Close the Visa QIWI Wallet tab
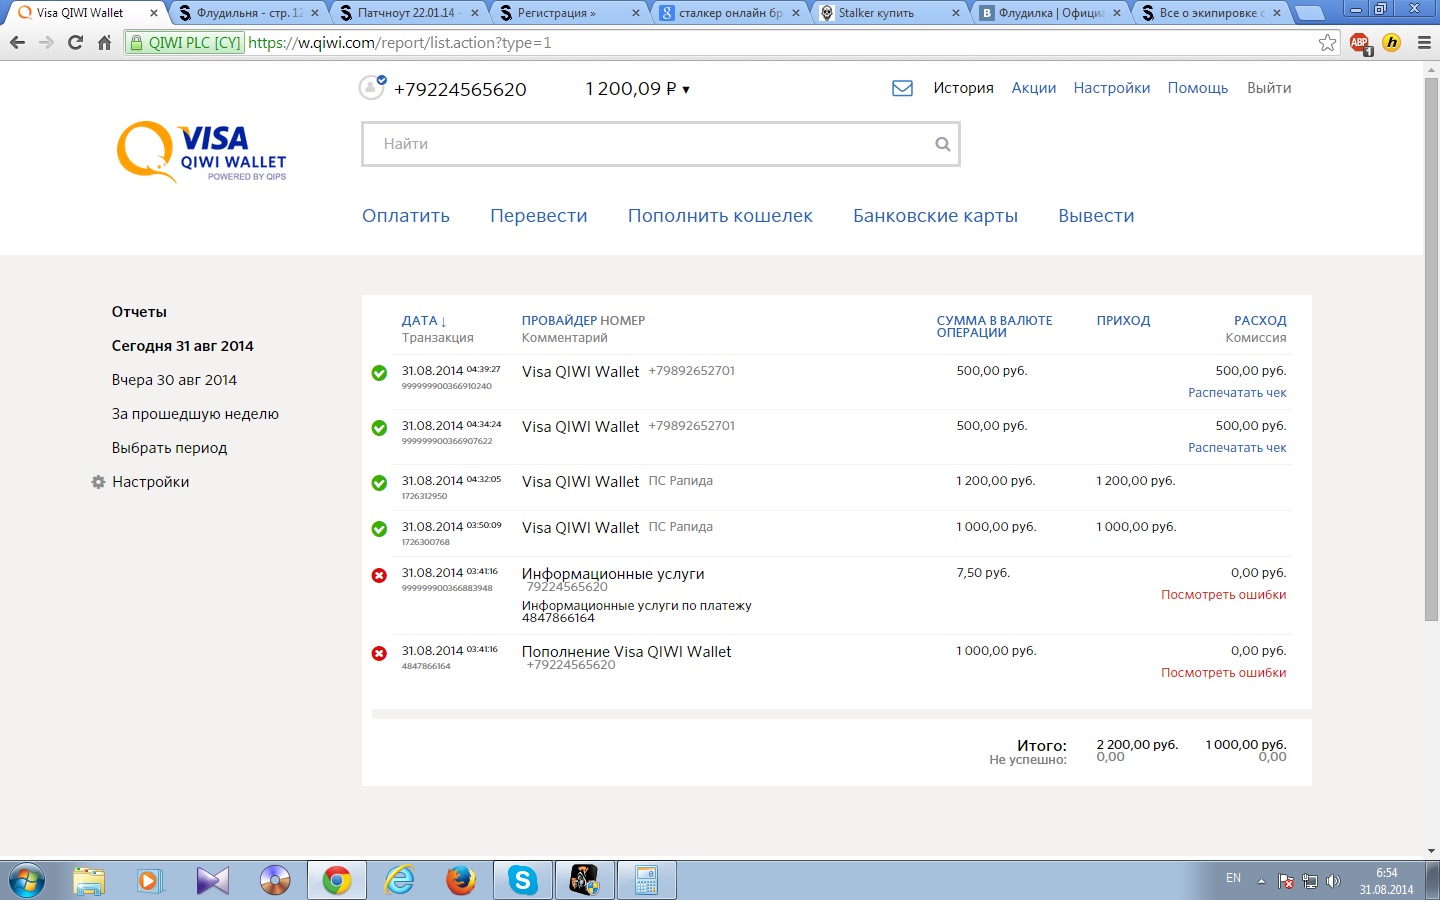Image resolution: width=1440 pixels, height=900 pixels. (153, 13)
